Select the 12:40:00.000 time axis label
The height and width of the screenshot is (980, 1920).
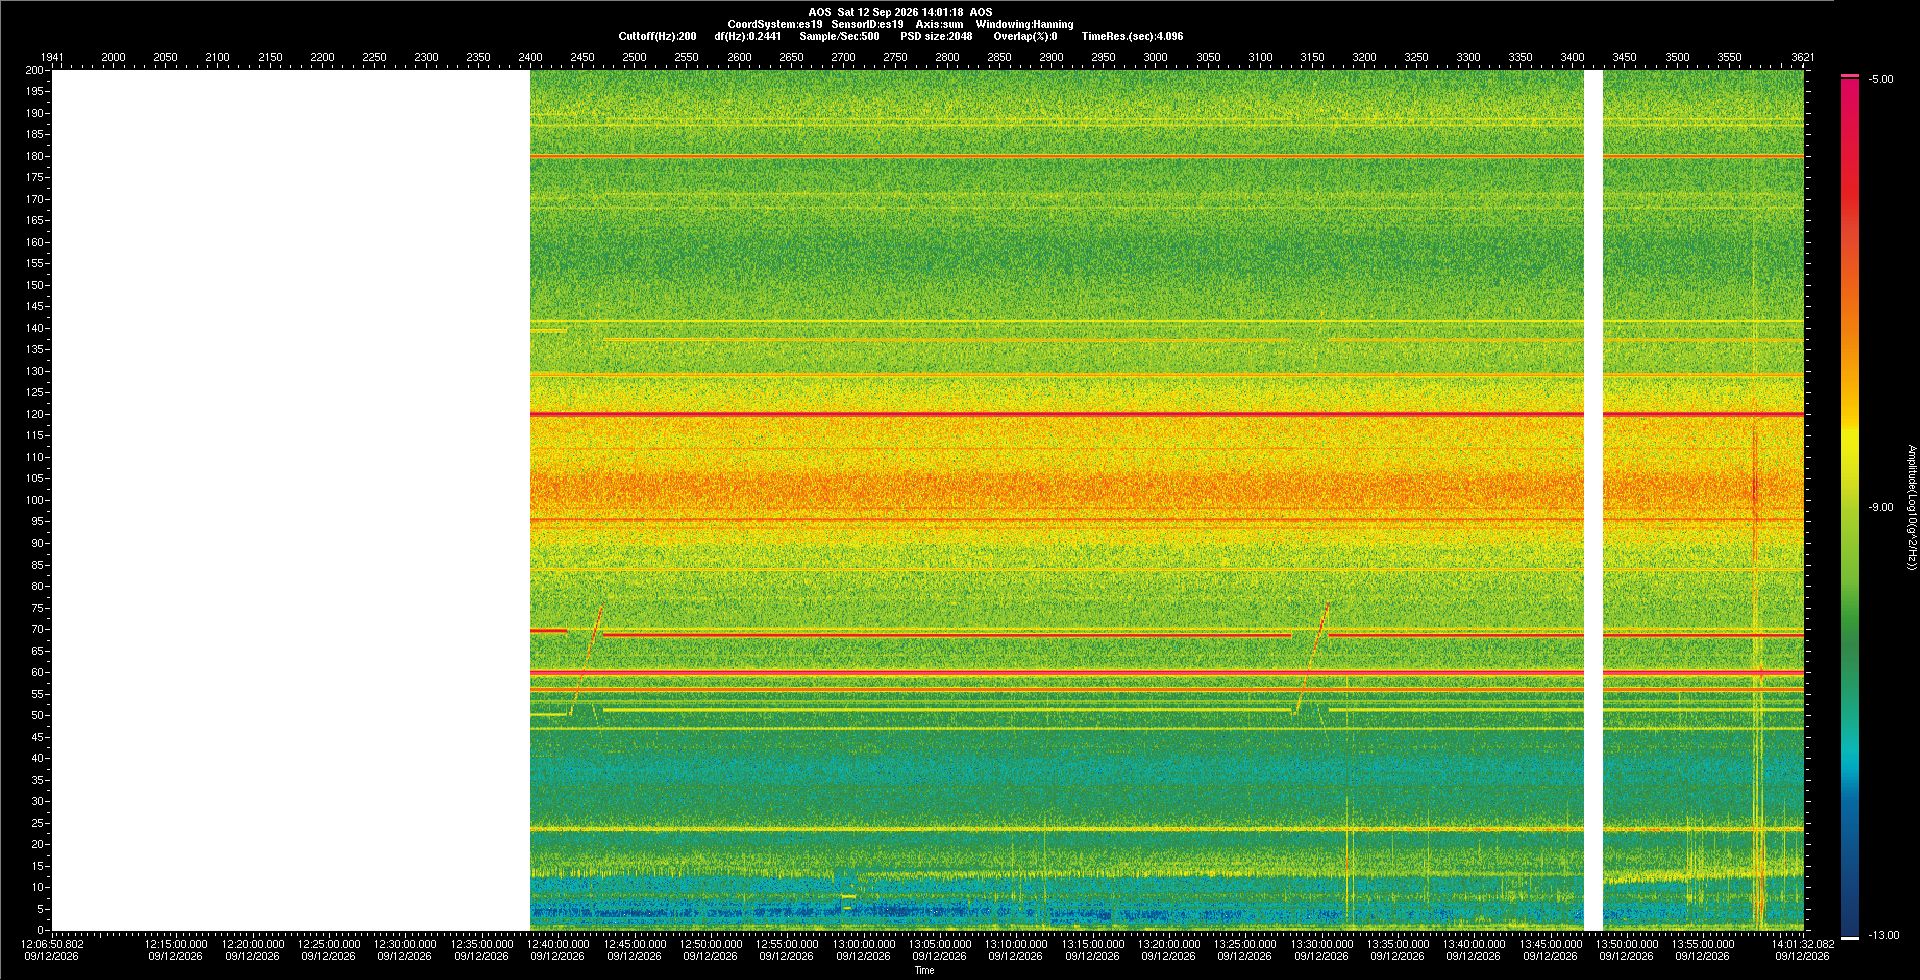(x=558, y=944)
